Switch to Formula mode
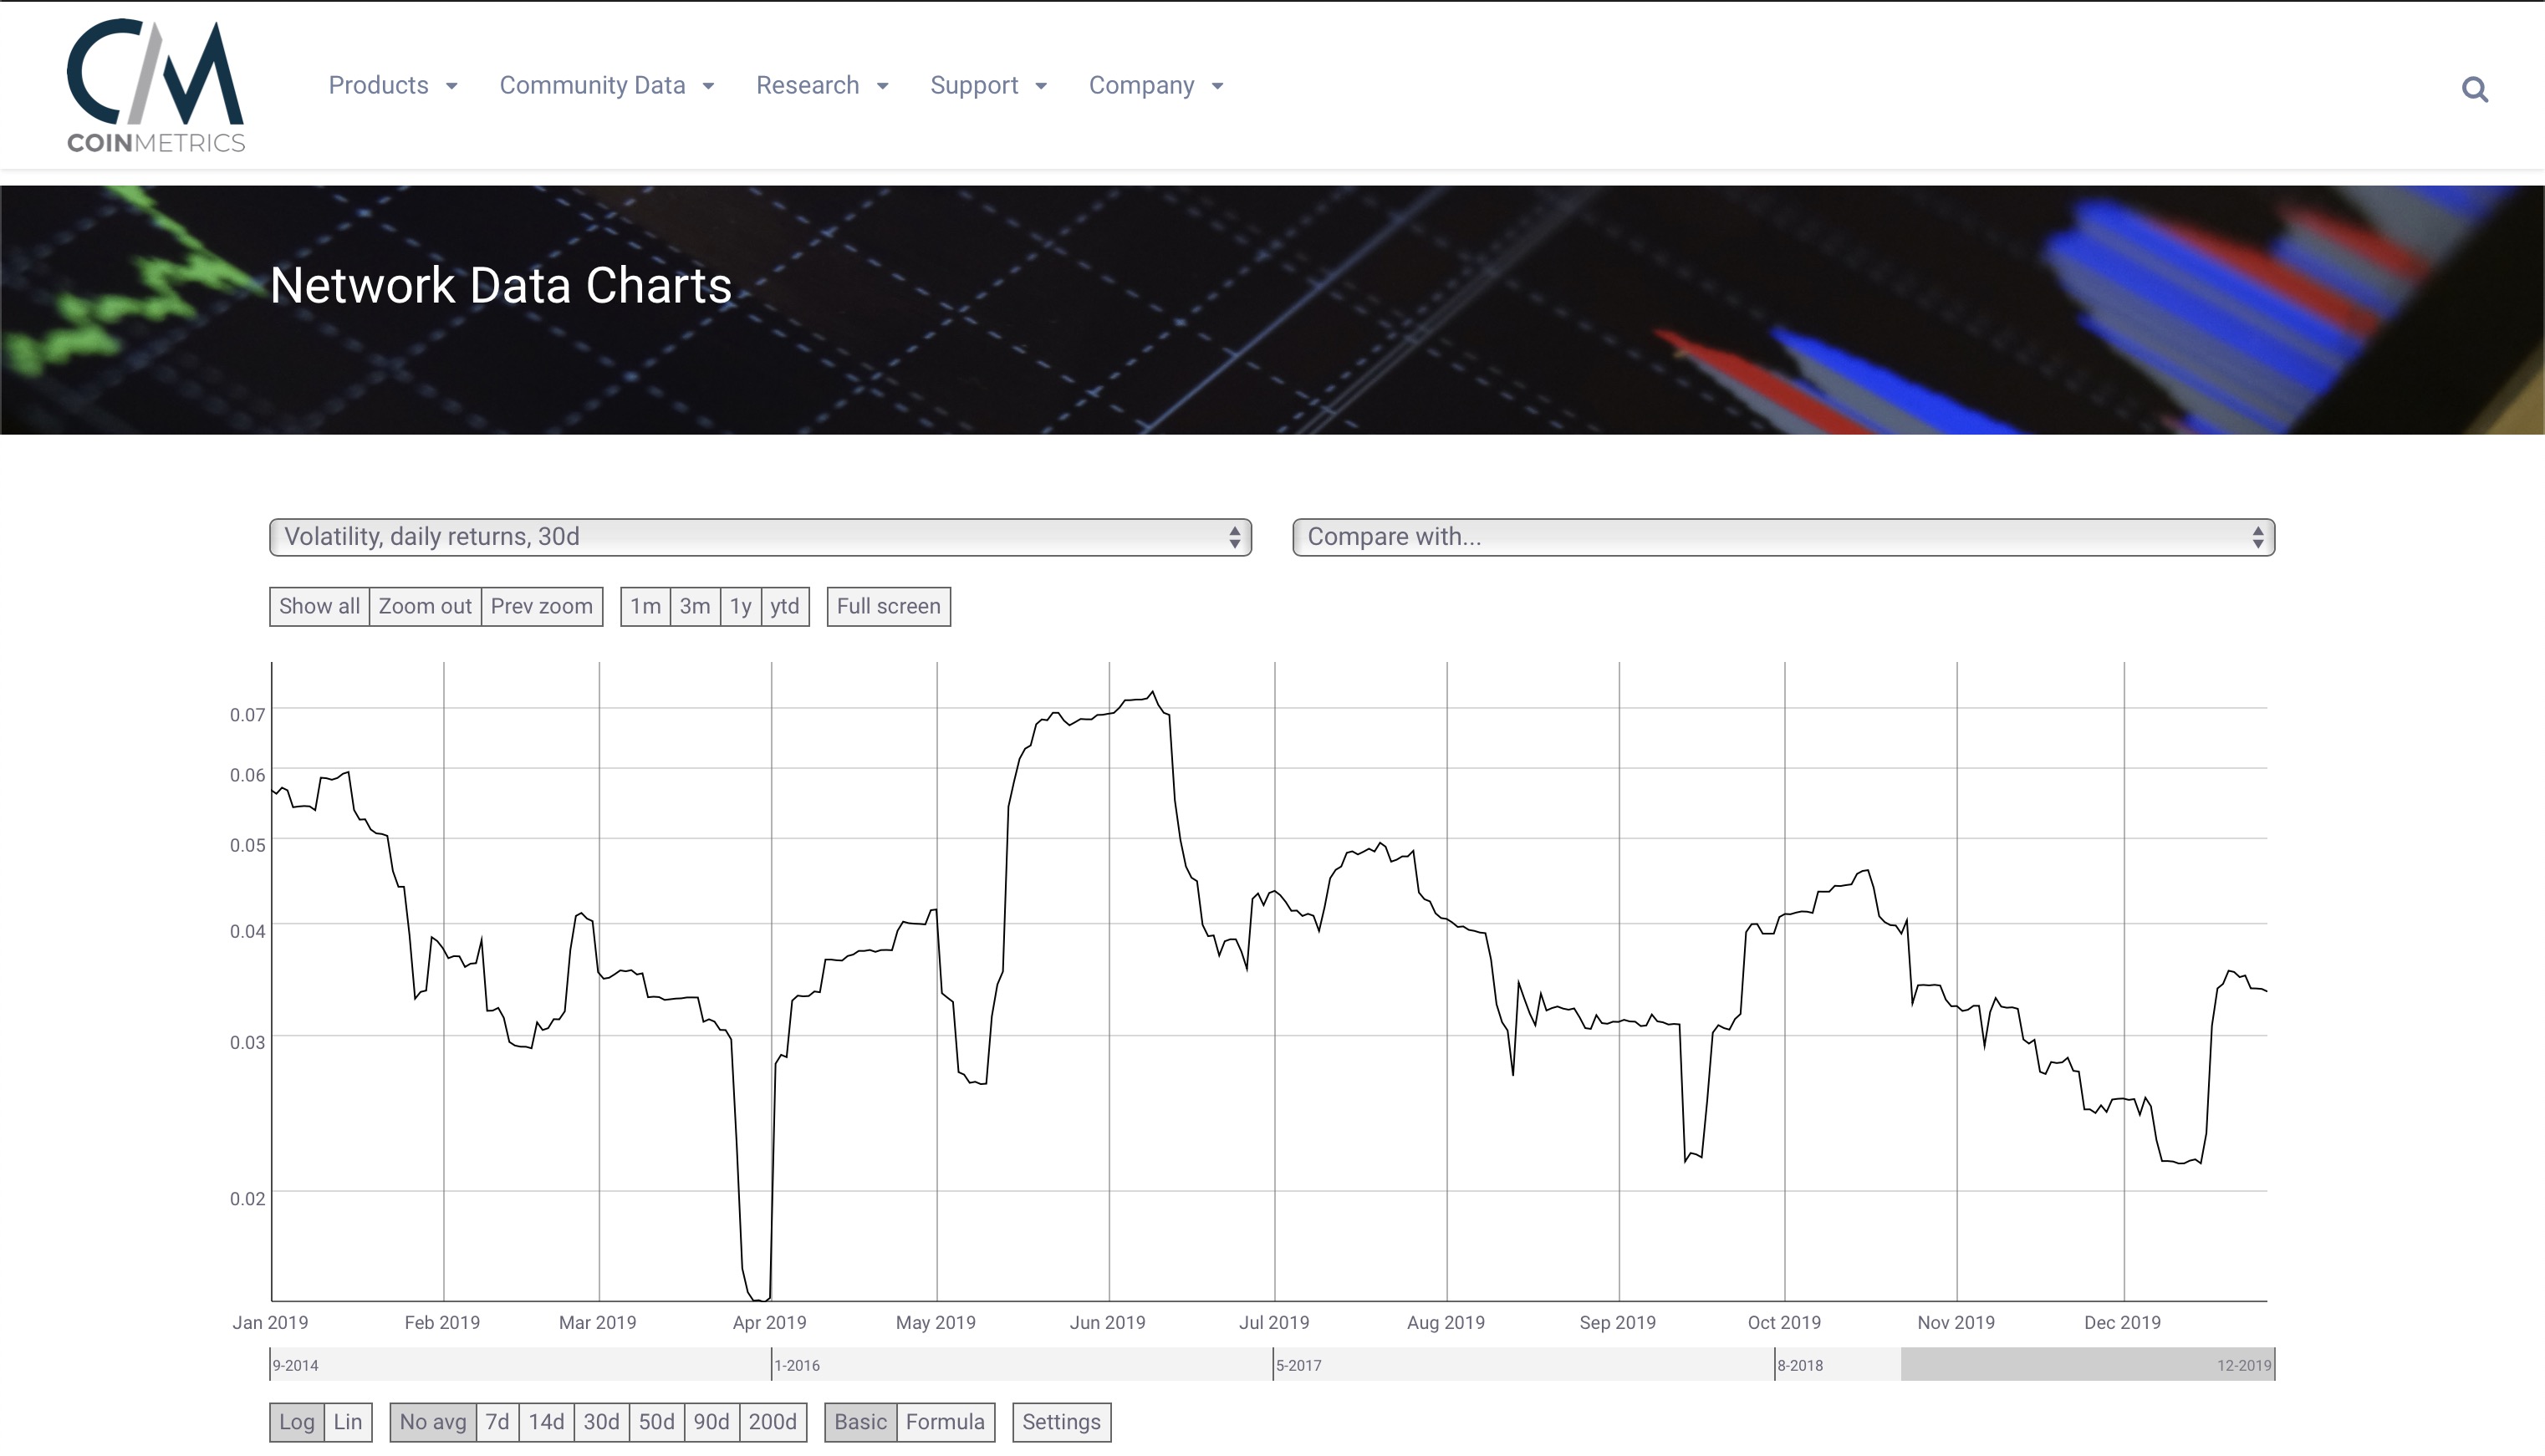This screenshot has width=2545, height=1456. (945, 1422)
